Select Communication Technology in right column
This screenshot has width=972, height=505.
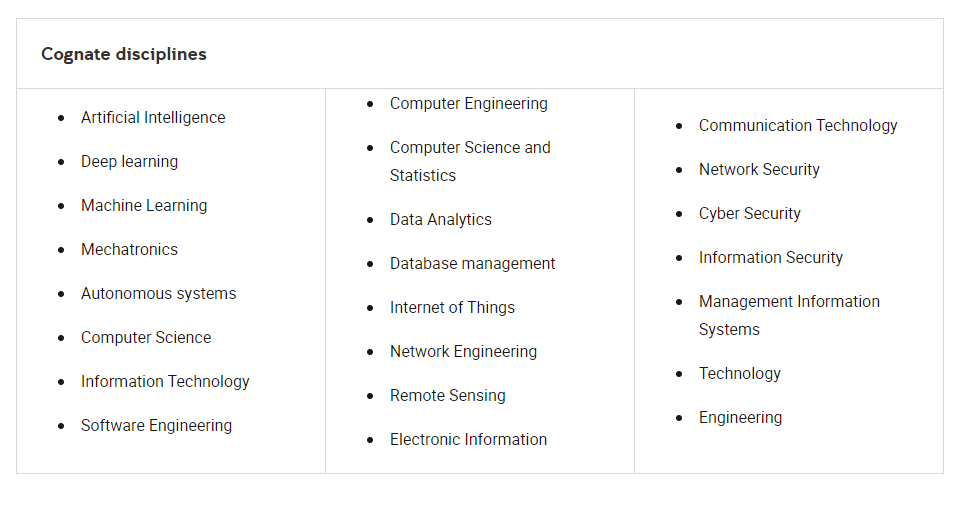(x=798, y=126)
